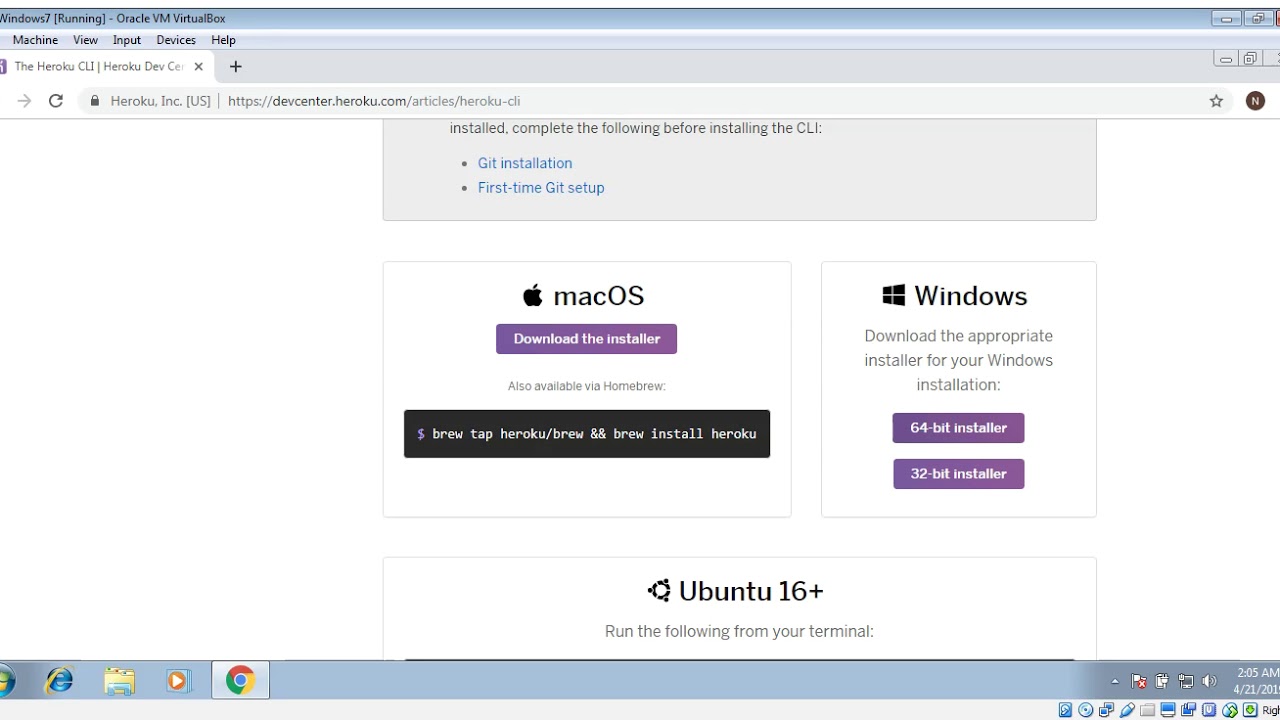Open the Git installation link
Screen dimensions: 1280x720
click(x=525, y=163)
